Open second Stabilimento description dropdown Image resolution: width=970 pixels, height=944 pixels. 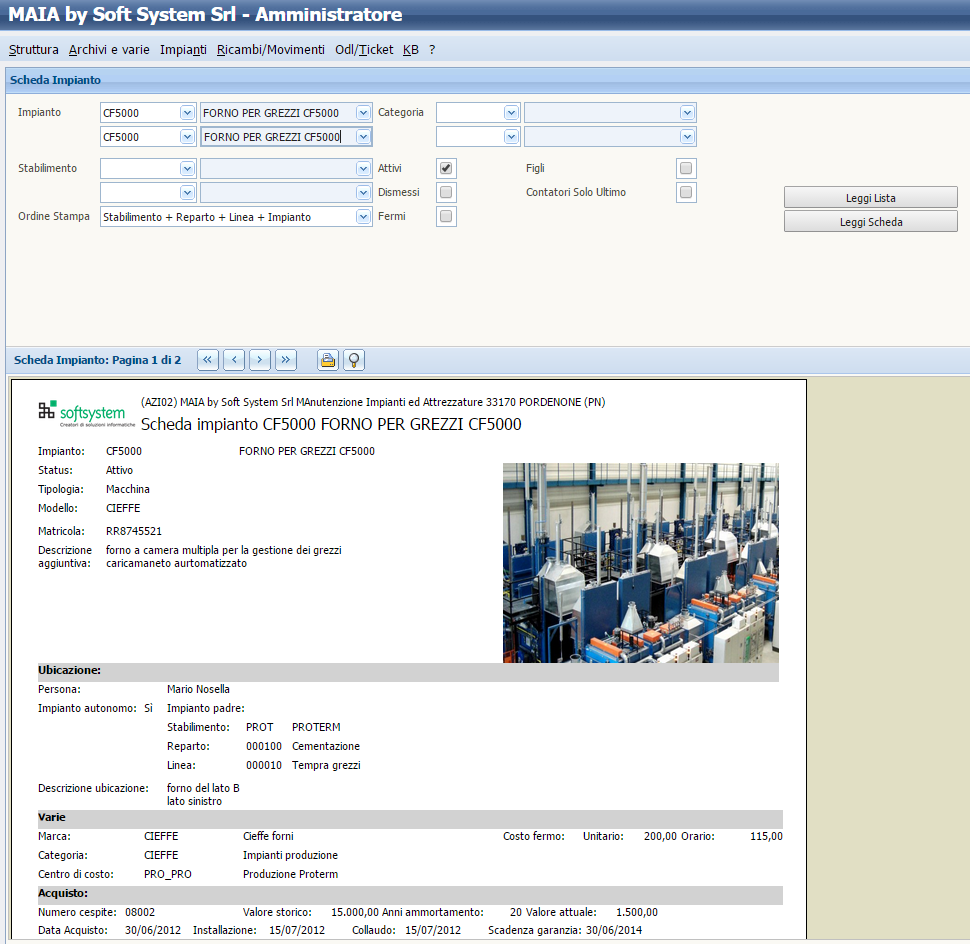(x=363, y=192)
